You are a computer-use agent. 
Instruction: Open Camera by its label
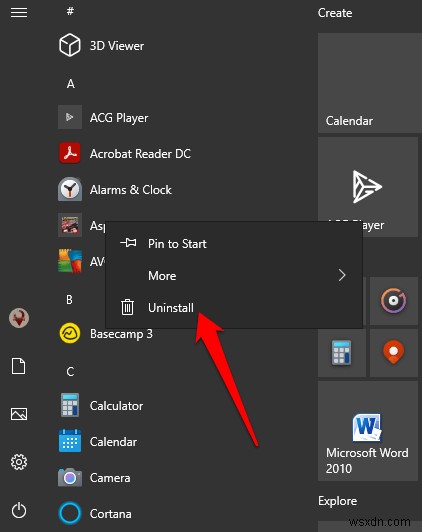pyautogui.click(x=110, y=478)
